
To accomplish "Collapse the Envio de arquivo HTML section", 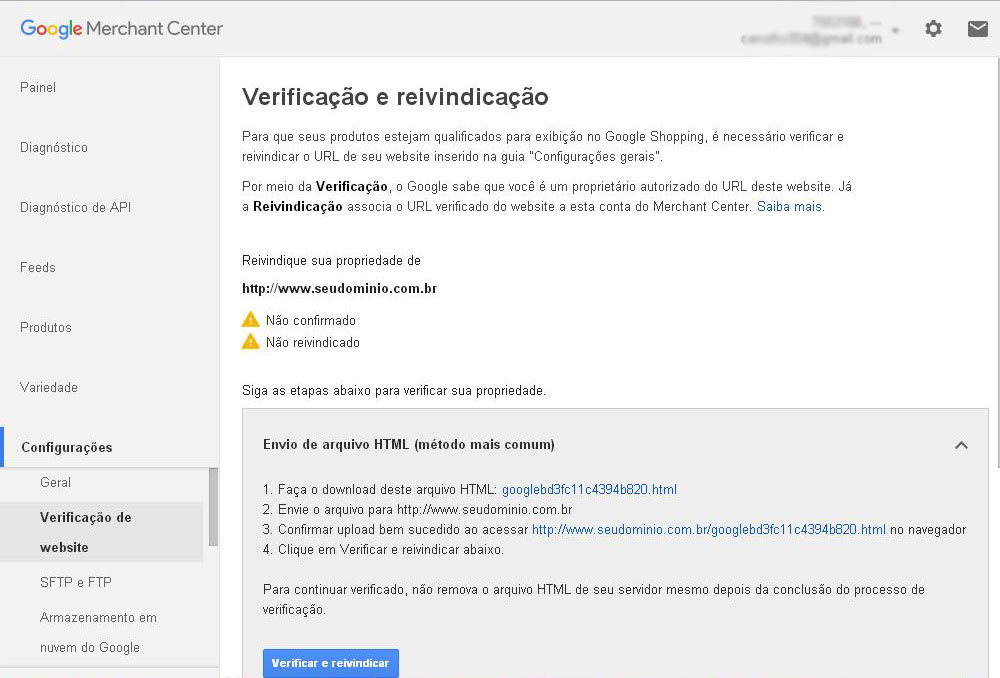I will (961, 445).
